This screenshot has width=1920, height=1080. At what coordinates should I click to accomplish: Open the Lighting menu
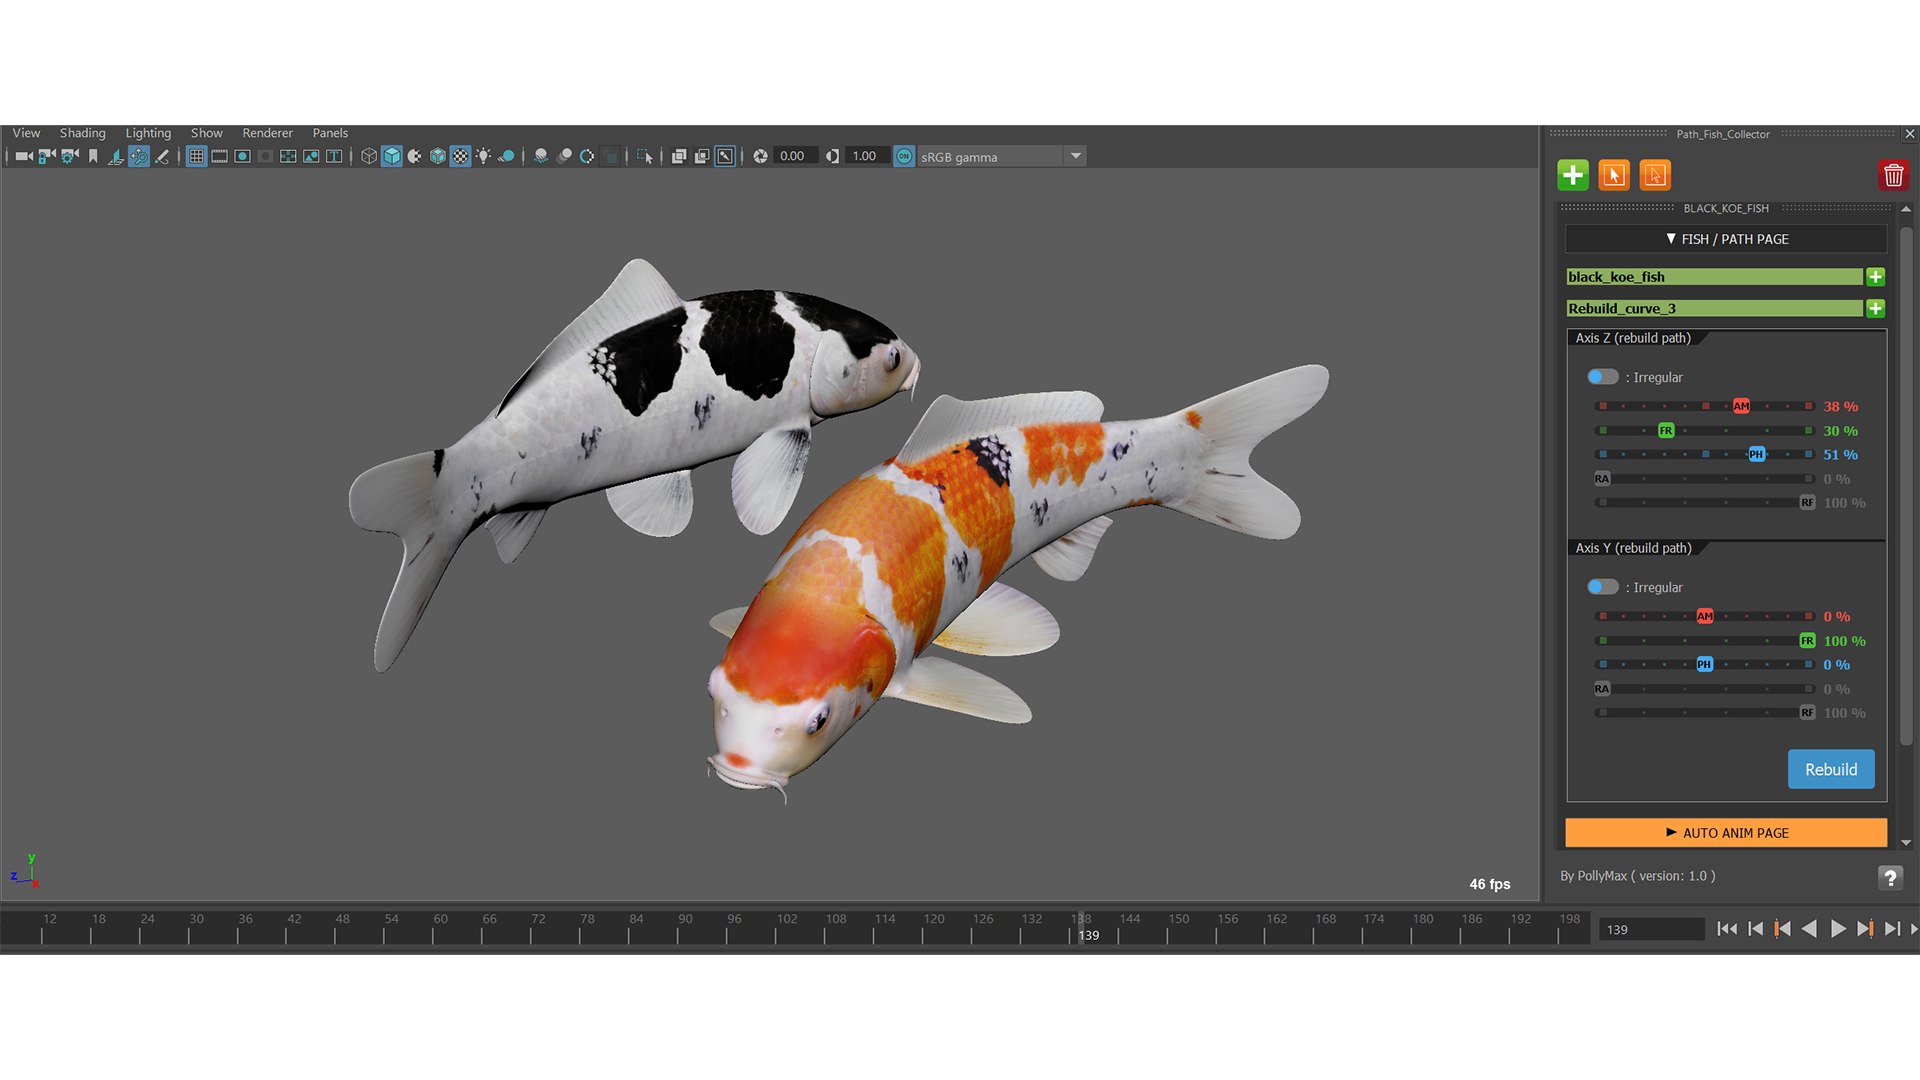click(x=148, y=133)
